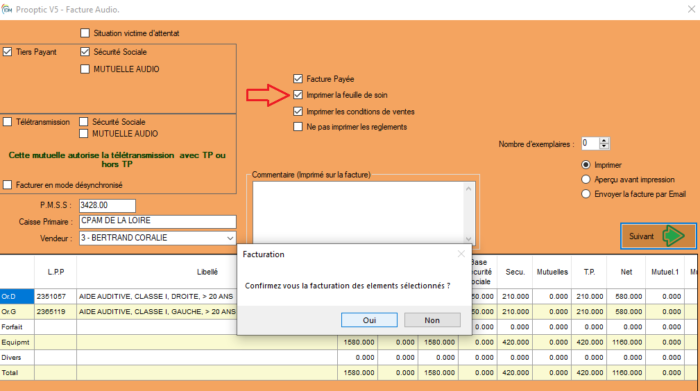Viewport: 700px width, 391px height.
Task: Select the Divers row header
Action: [x=17, y=358]
